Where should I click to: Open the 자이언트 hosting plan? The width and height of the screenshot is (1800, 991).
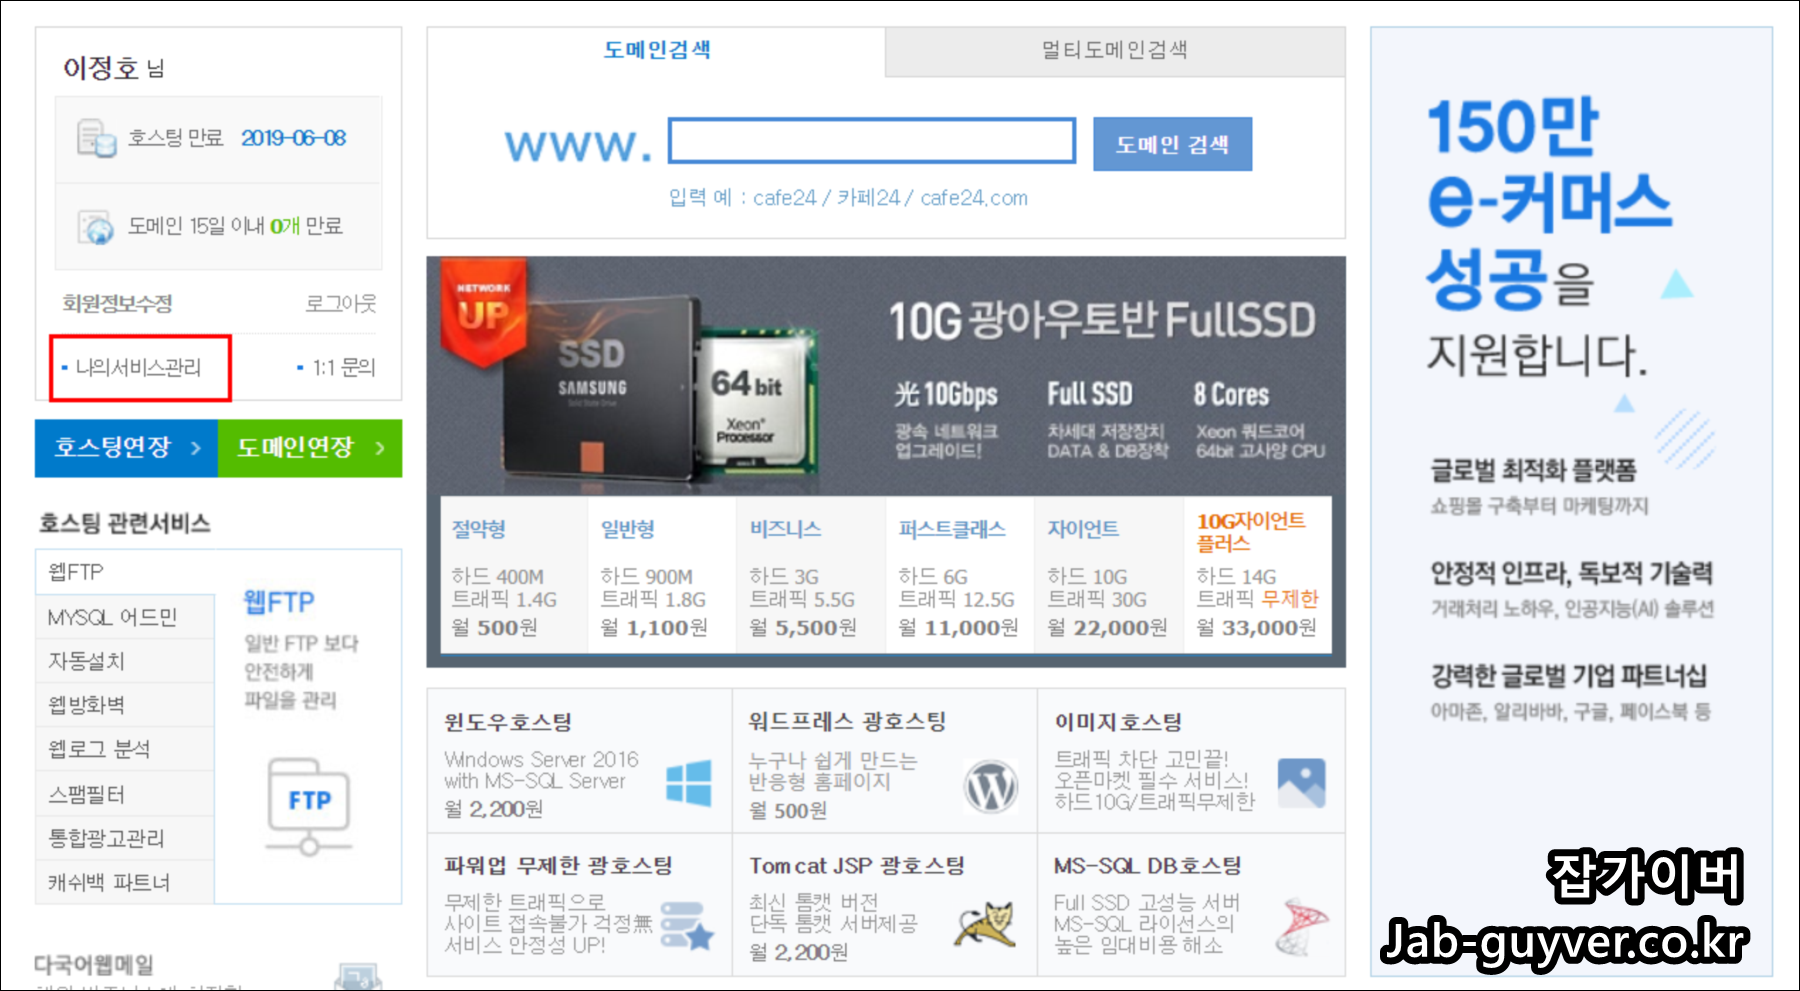(x=1109, y=575)
